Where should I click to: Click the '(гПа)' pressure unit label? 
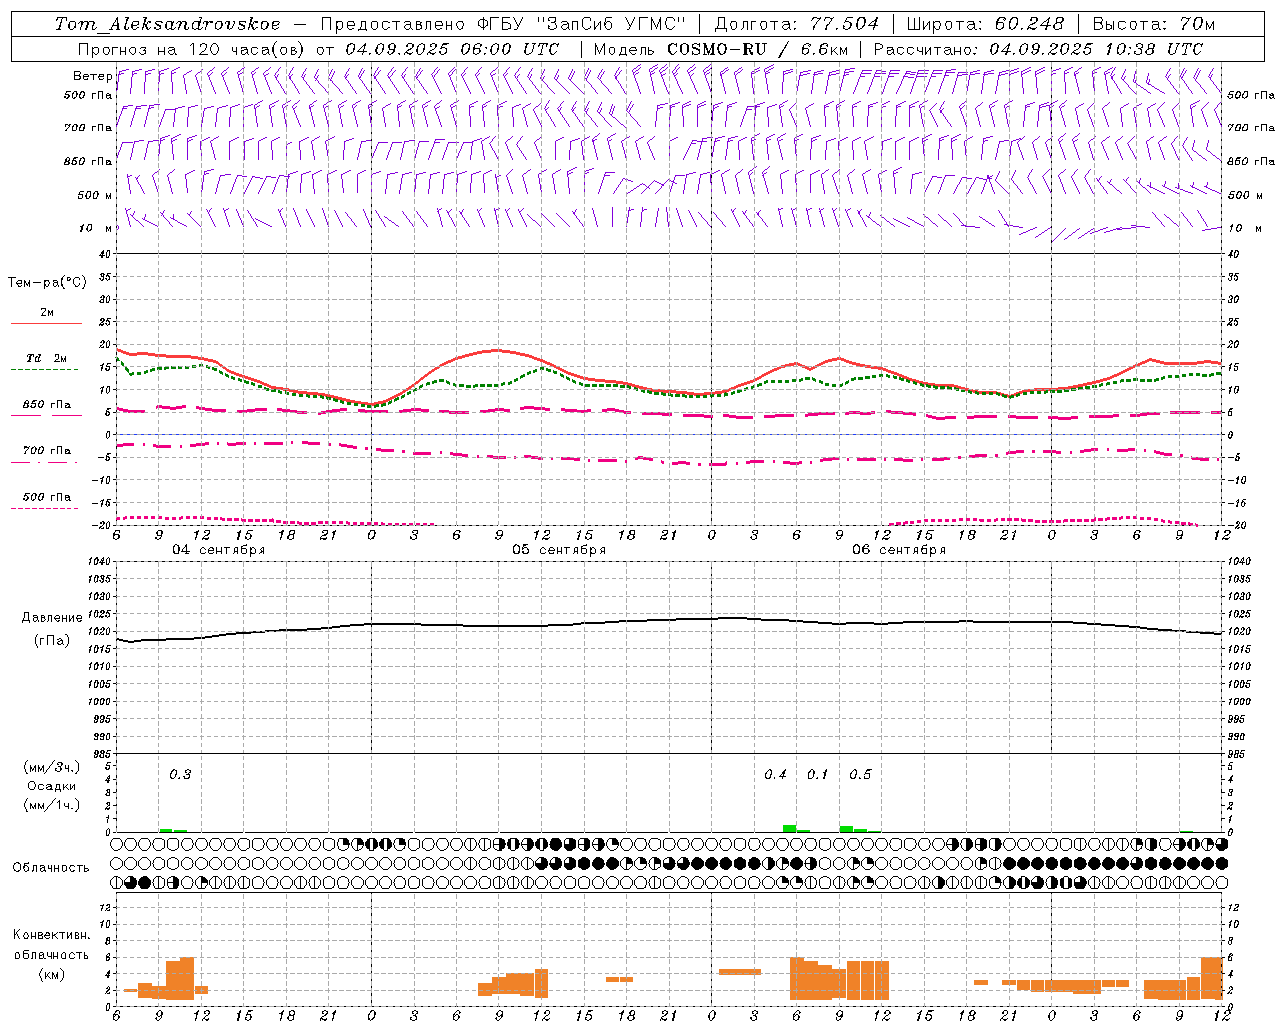pos(52,641)
